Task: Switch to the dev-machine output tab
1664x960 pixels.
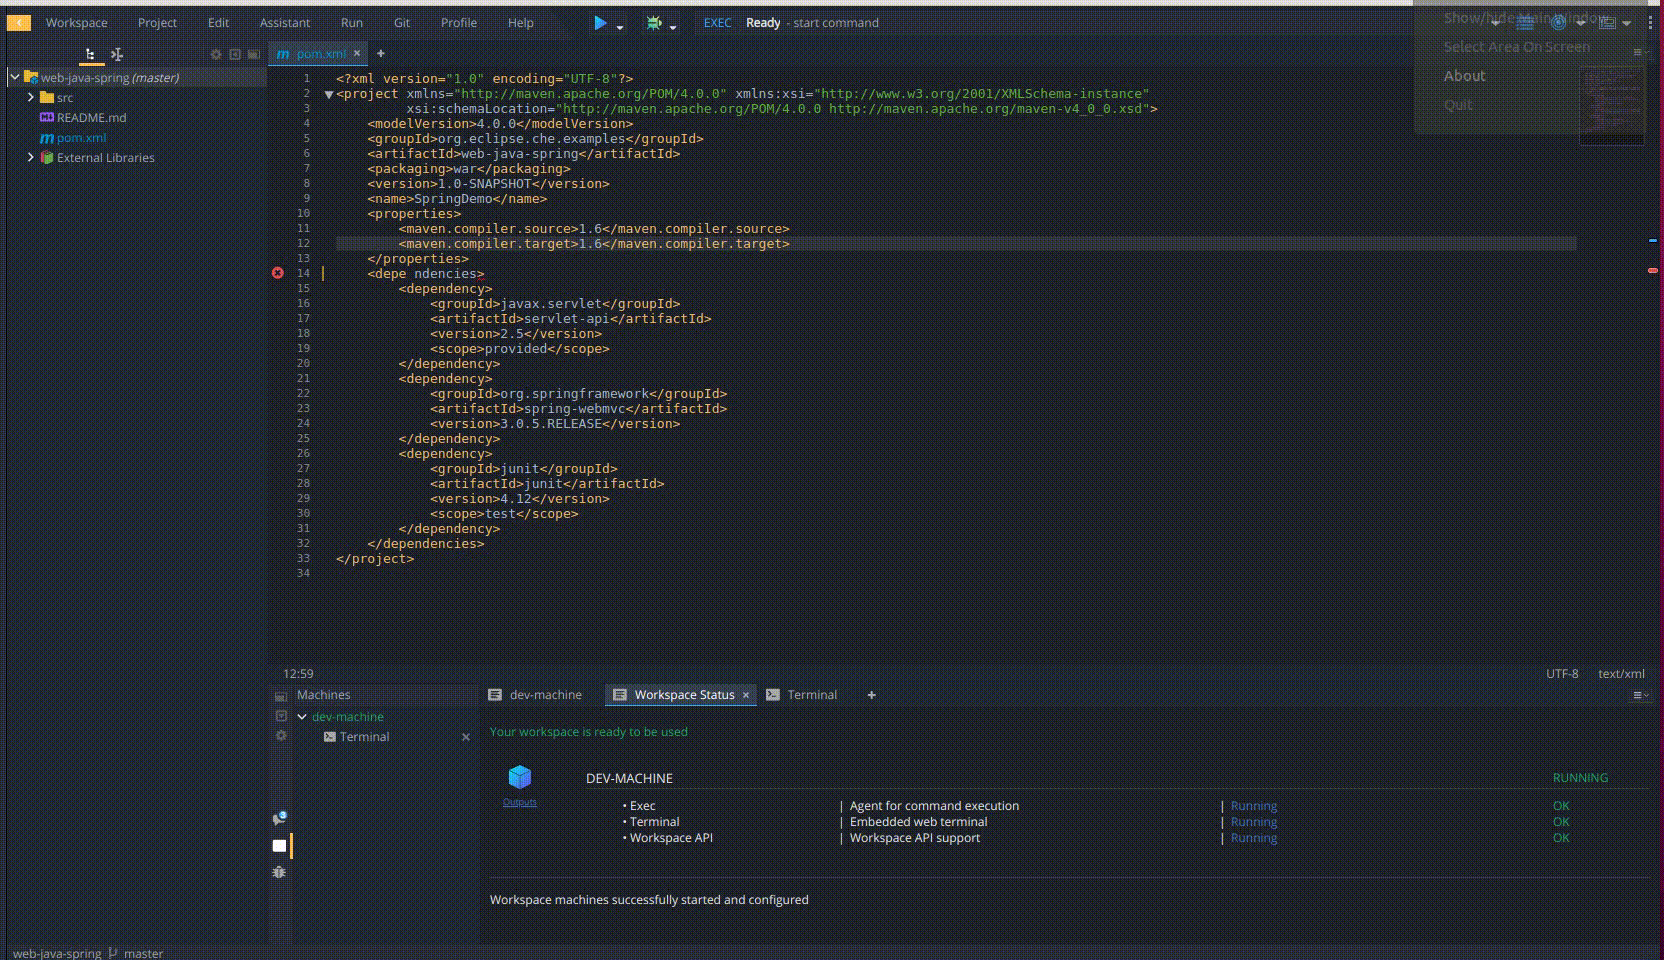Action: (x=535, y=694)
